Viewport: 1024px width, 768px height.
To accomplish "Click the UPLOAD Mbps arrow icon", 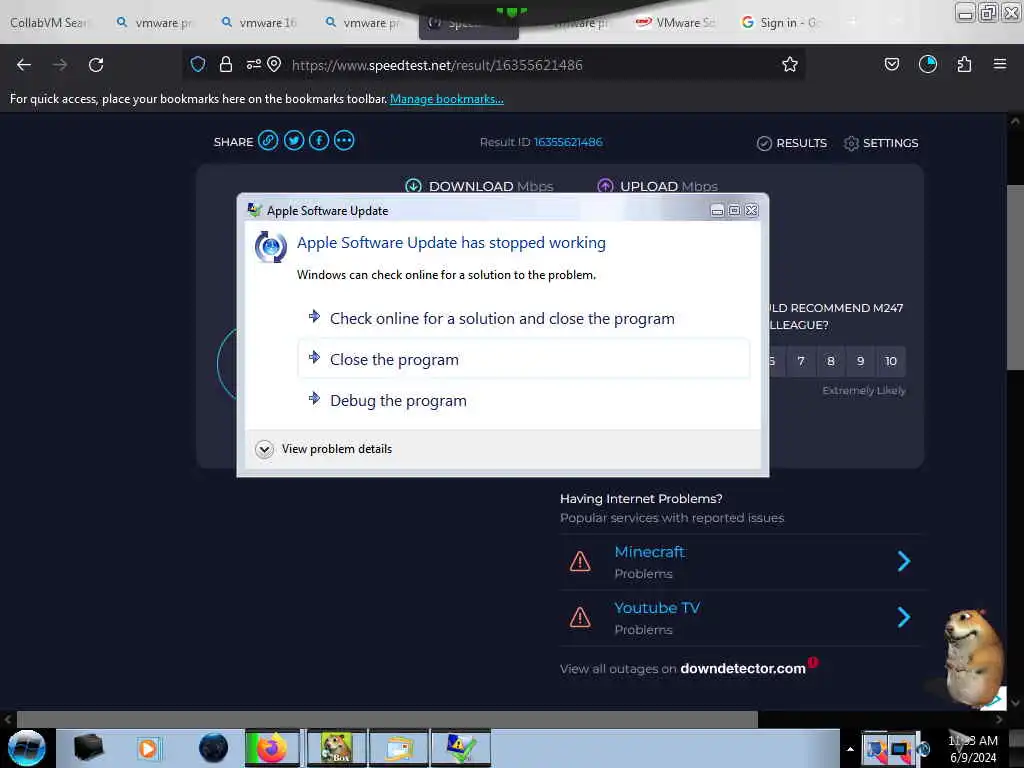I will (605, 186).
